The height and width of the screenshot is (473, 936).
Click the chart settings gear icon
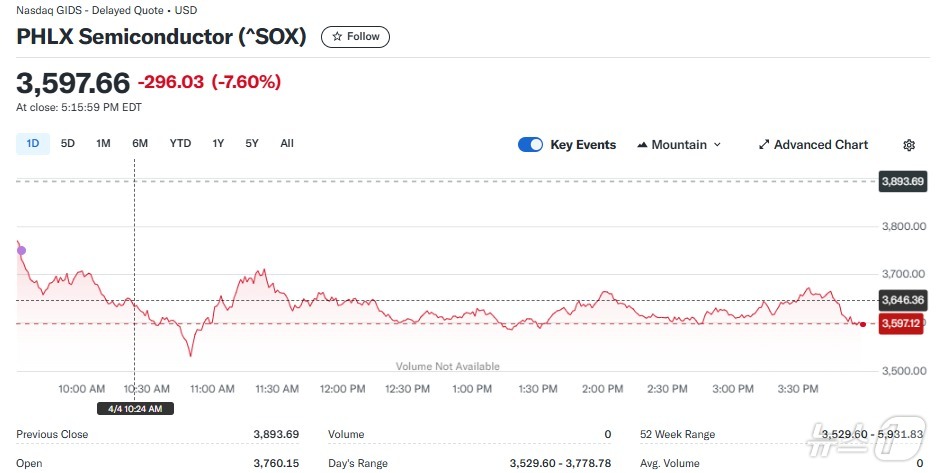(x=908, y=145)
